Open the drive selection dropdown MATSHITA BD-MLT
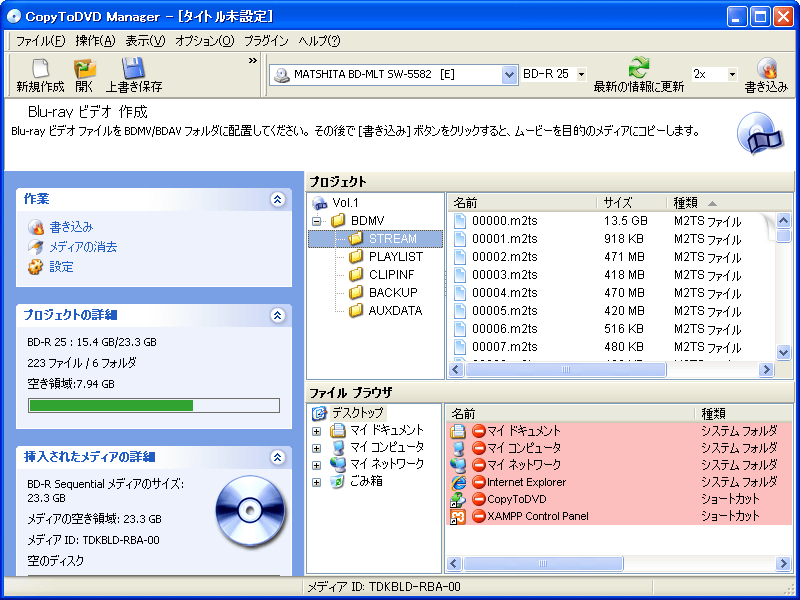 point(509,75)
